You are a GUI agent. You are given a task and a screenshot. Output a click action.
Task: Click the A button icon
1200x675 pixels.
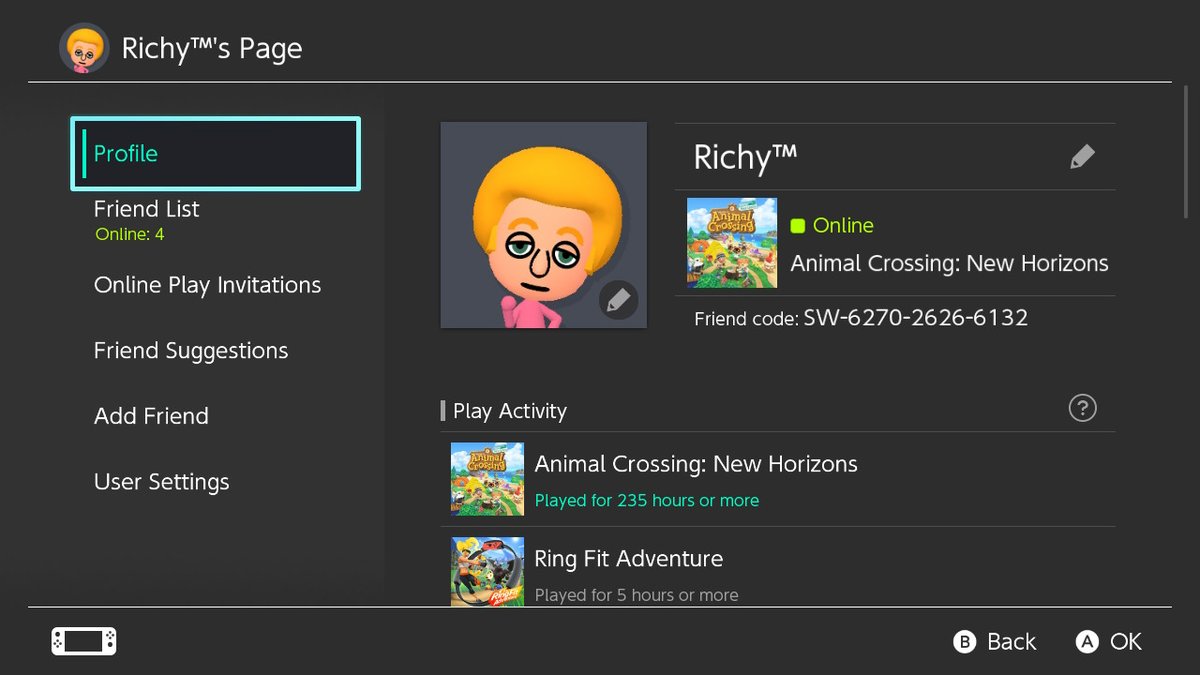coord(1087,642)
